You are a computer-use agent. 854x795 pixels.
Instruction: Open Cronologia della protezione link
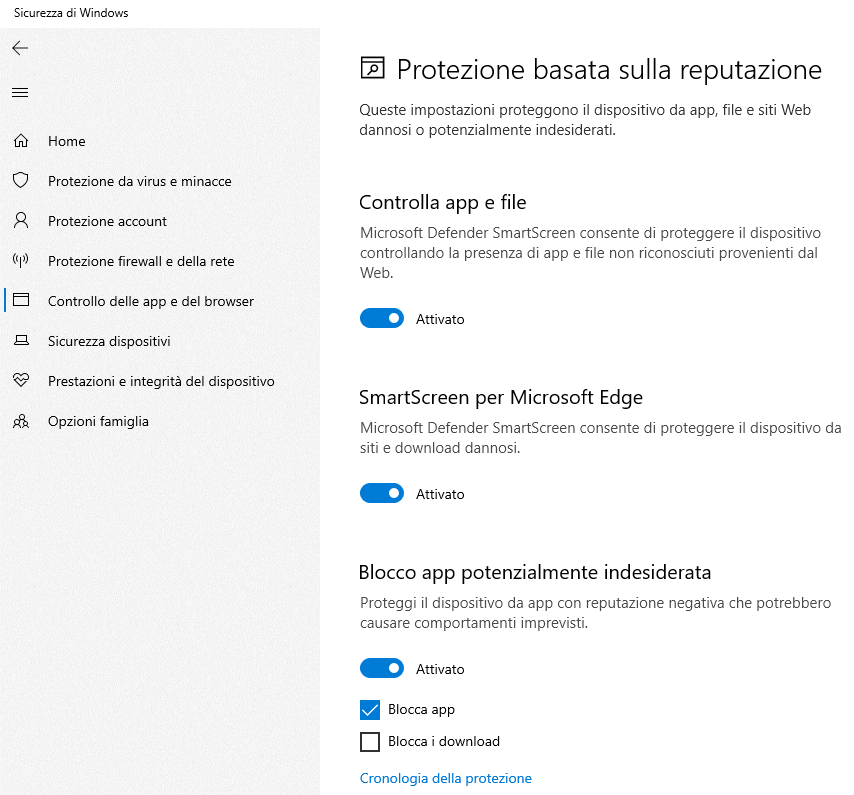coord(446,778)
